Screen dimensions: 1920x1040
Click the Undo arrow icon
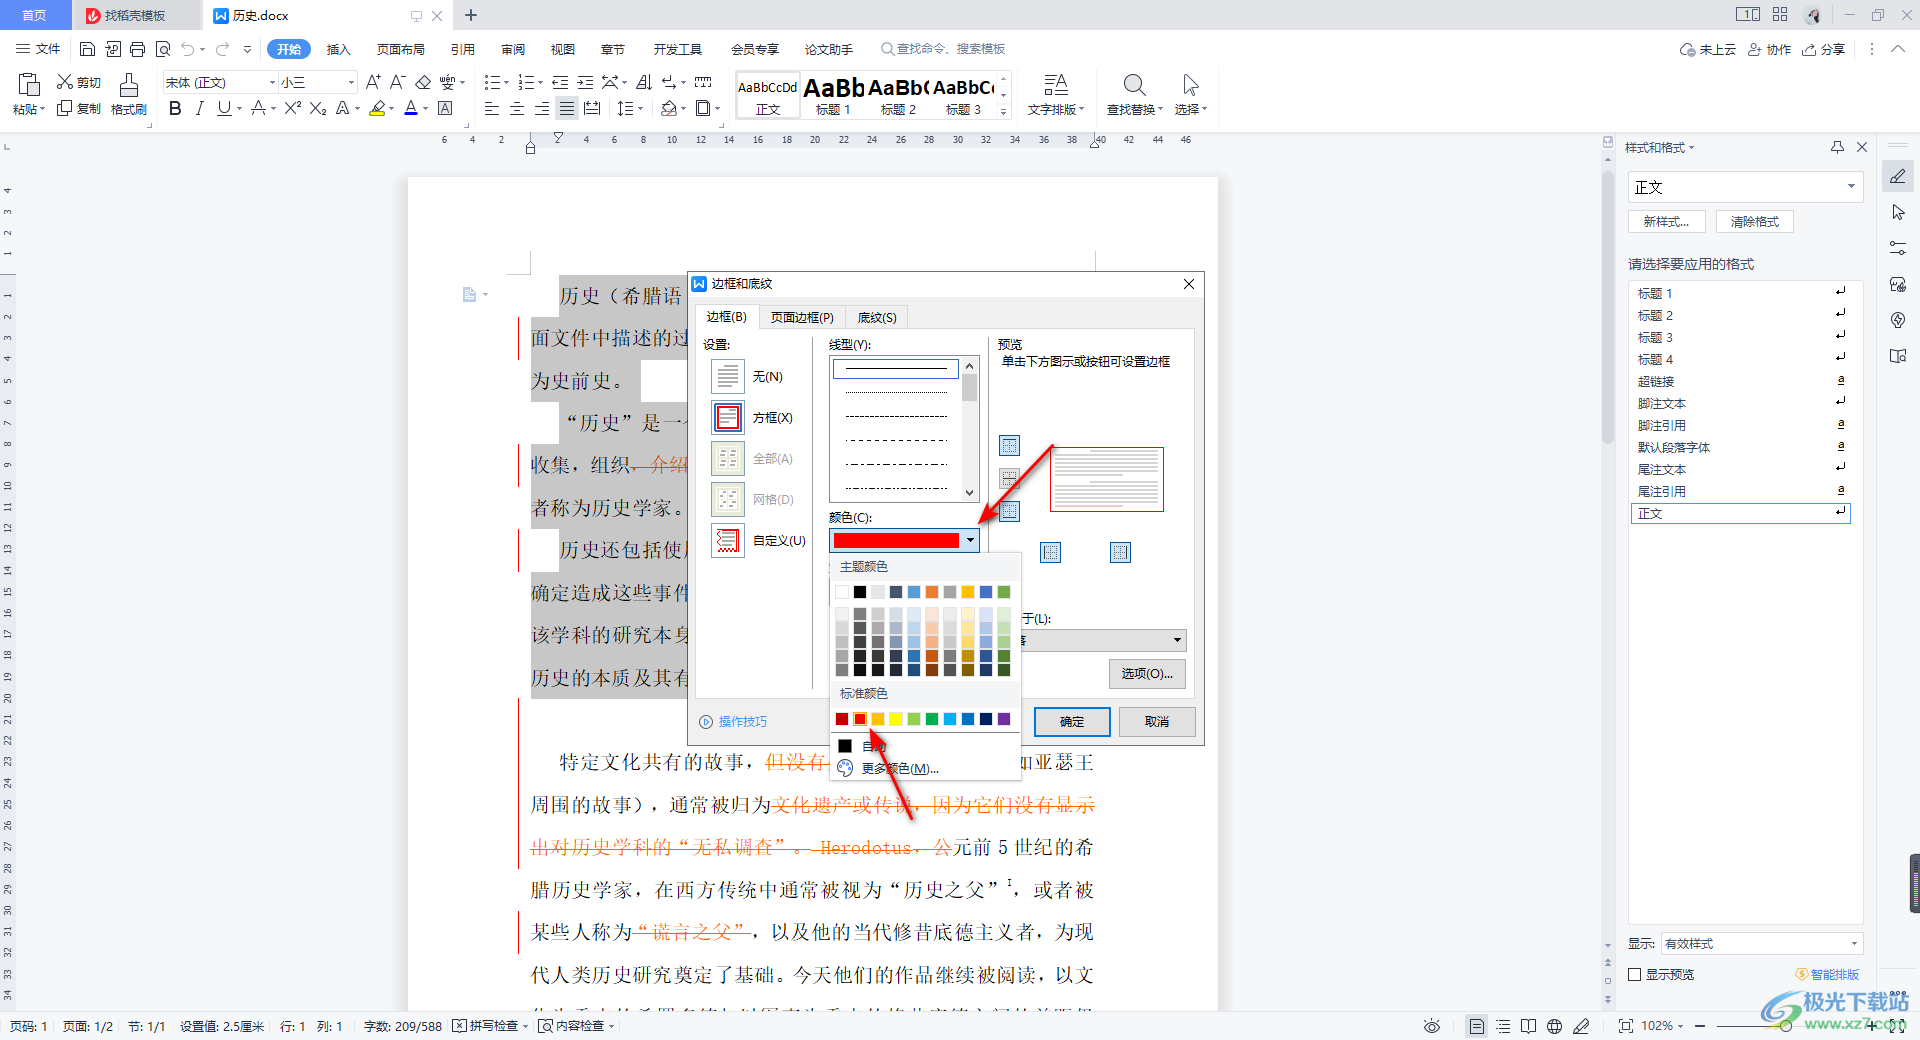187,49
